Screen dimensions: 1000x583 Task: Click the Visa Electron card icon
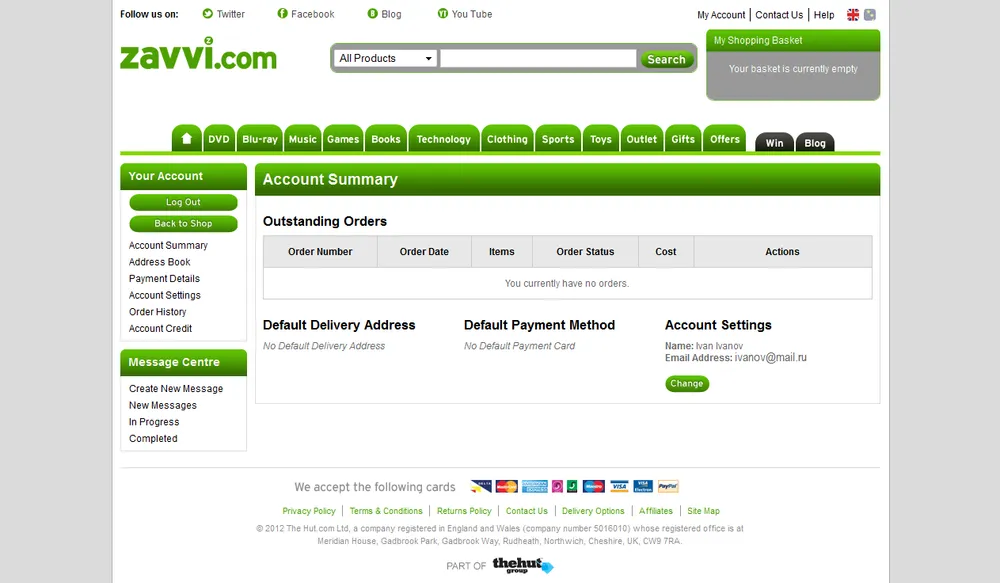(x=643, y=487)
